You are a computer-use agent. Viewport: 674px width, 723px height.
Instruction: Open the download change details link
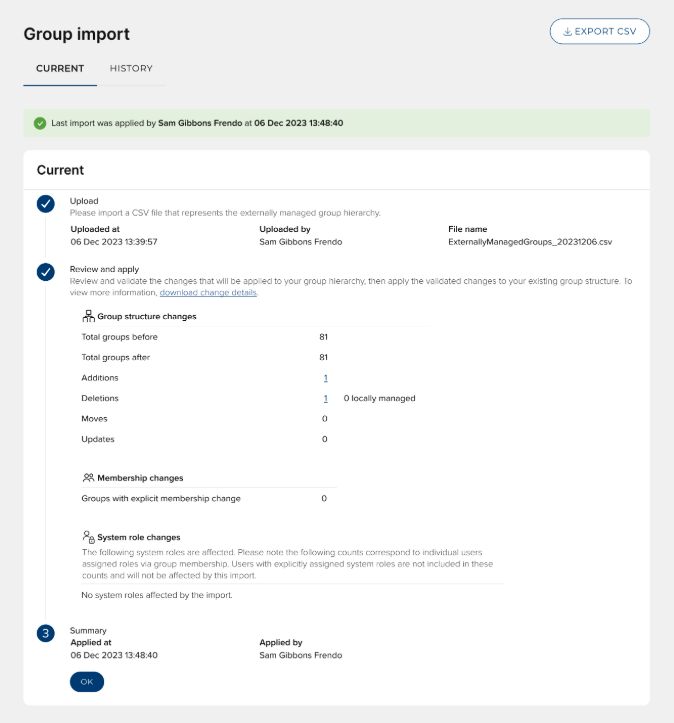[209, 293]
